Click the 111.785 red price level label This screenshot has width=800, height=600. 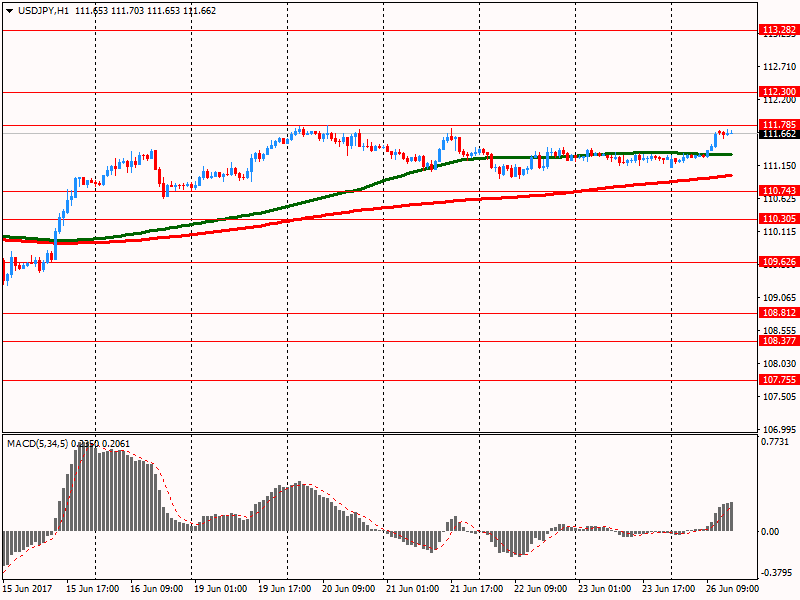779,124
